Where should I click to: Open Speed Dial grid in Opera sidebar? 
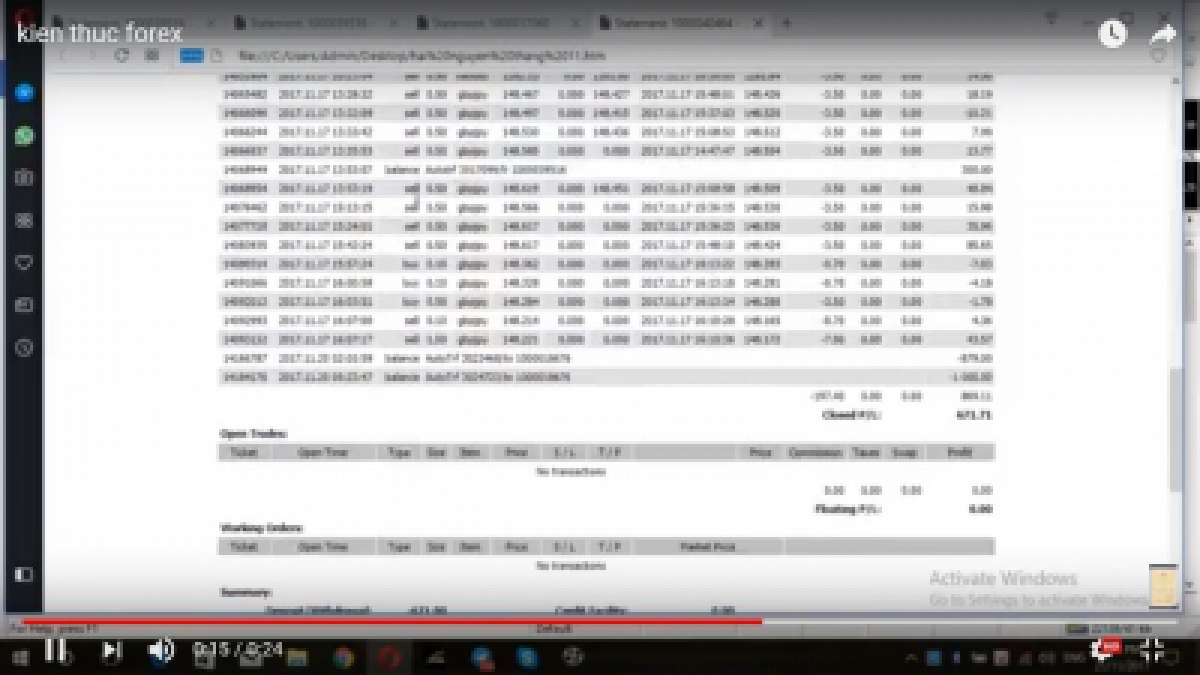pyautogui.click(x=25, y=220)
